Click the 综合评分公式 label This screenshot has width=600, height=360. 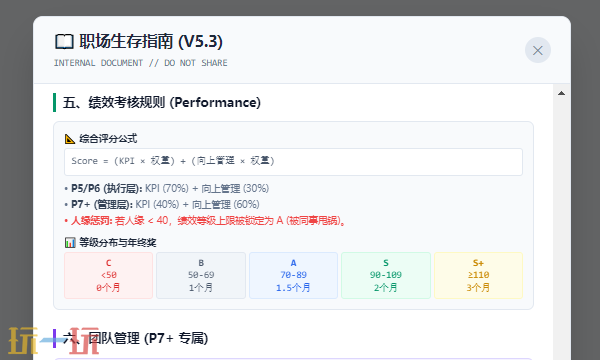click(108, 139)
